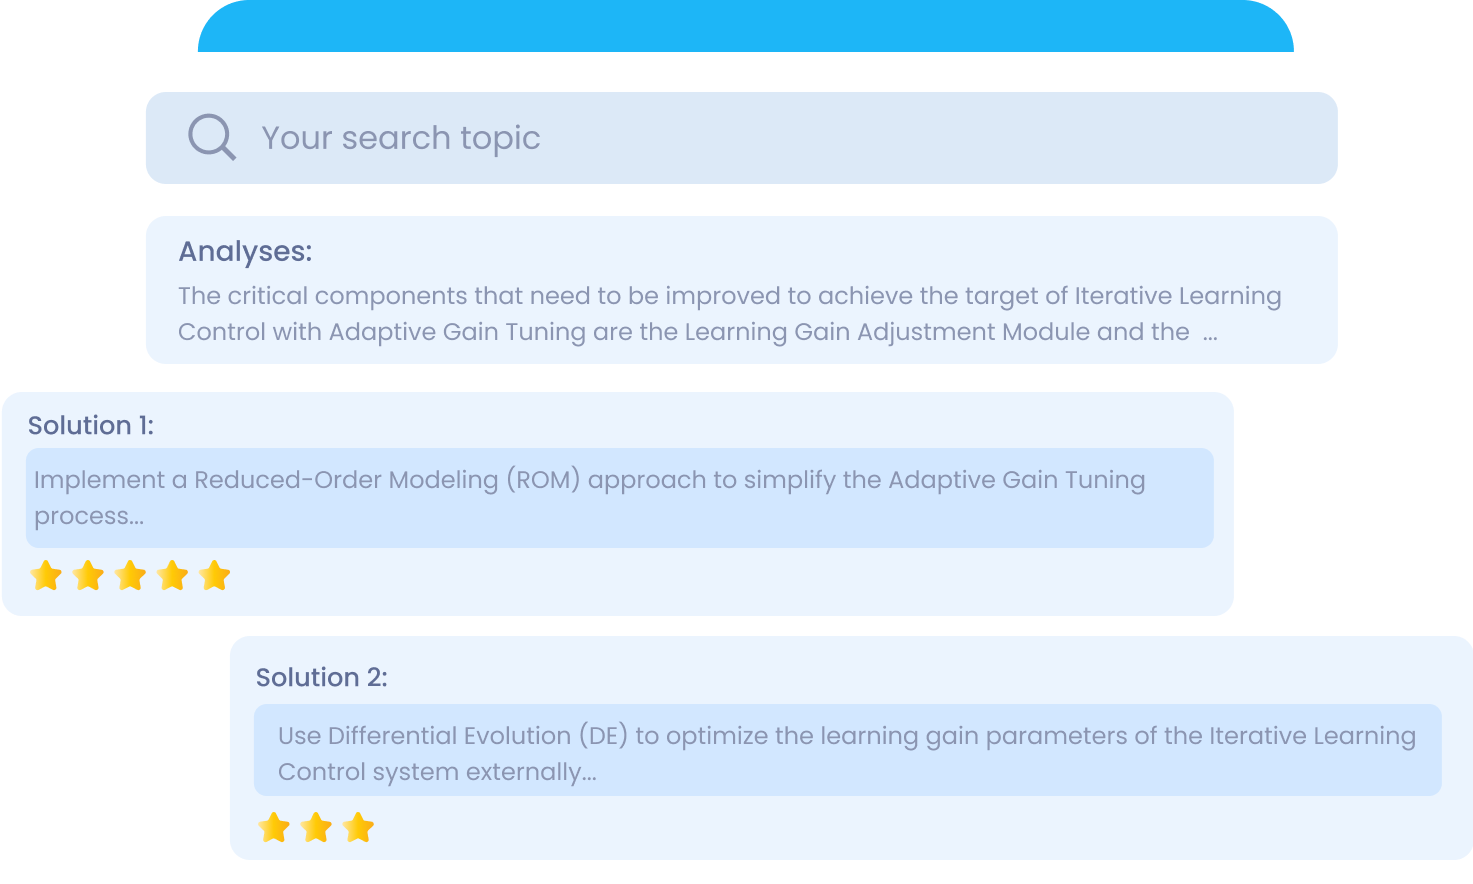Click the second star under Solution 2
Viewport: 1473px width, 884px height.
[x=316, y=828]
